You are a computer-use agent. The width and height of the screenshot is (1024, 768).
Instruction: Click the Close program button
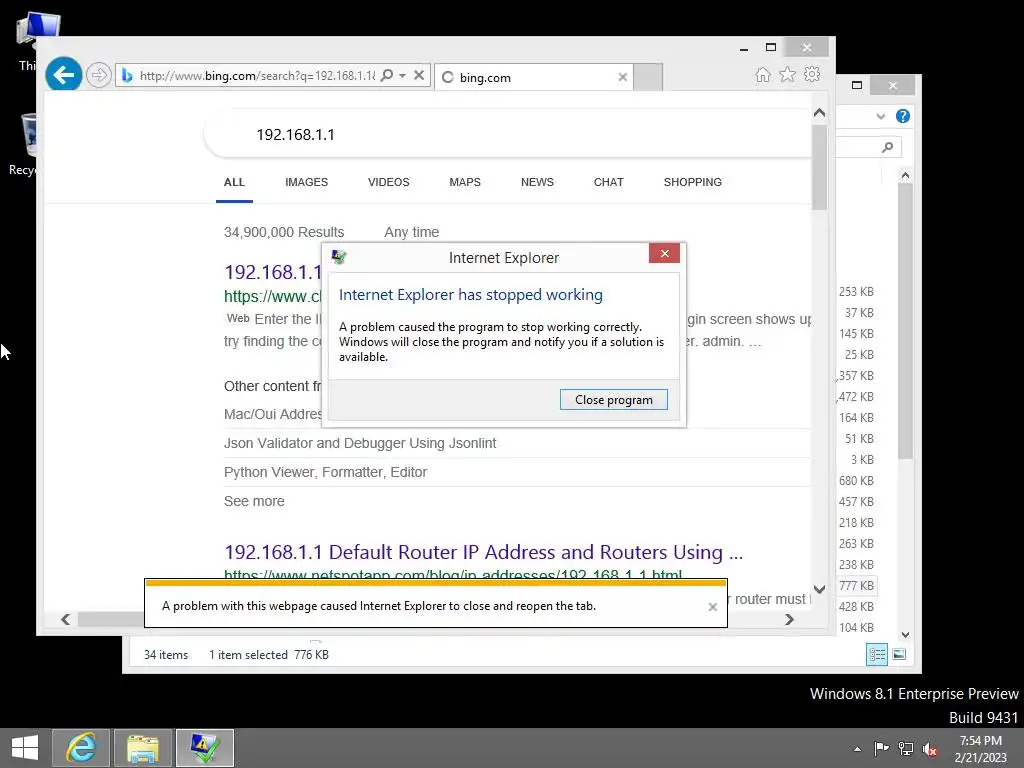(x=613, y=400)
